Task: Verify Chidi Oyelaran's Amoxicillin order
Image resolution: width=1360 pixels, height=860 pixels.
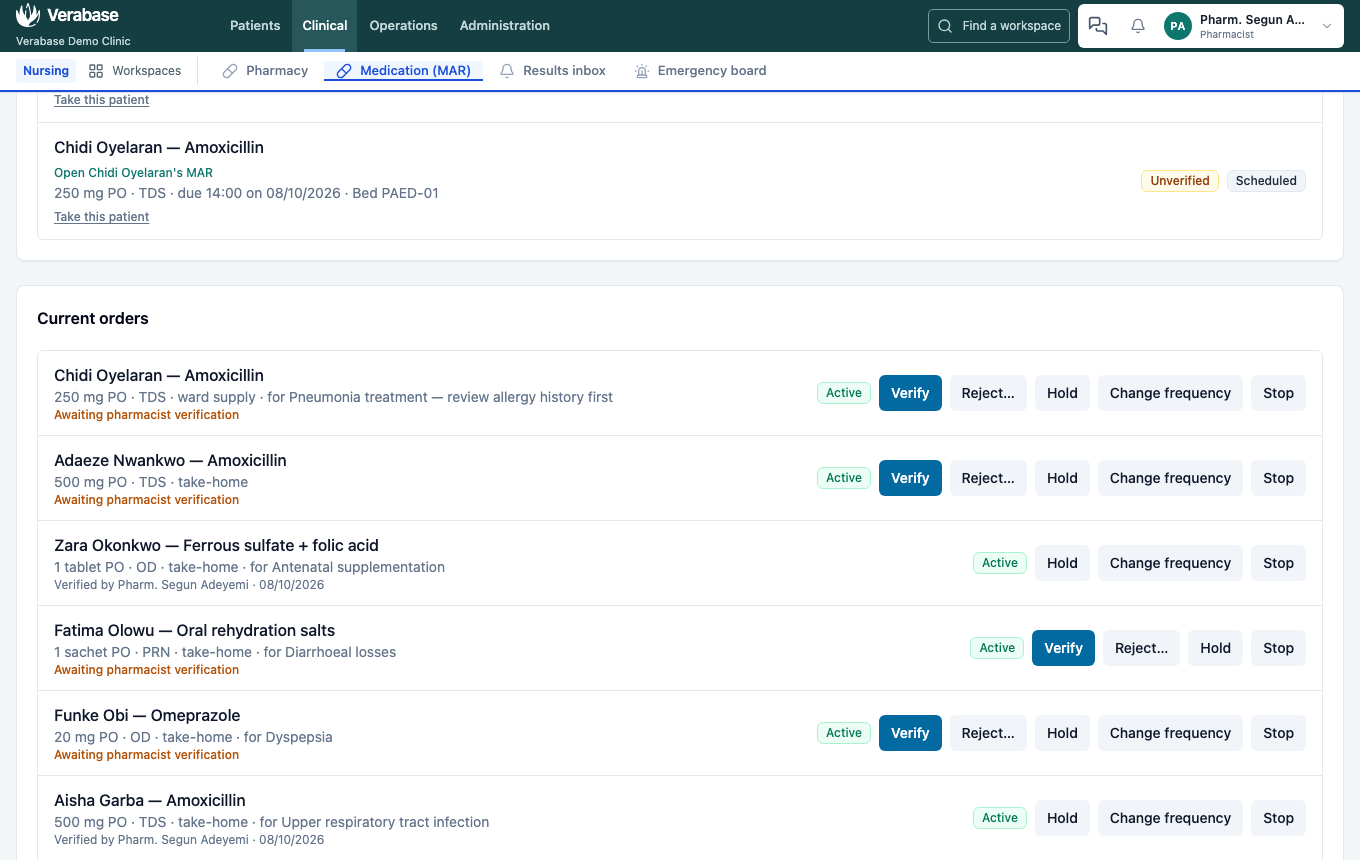Action: click(x=910, y=393)
